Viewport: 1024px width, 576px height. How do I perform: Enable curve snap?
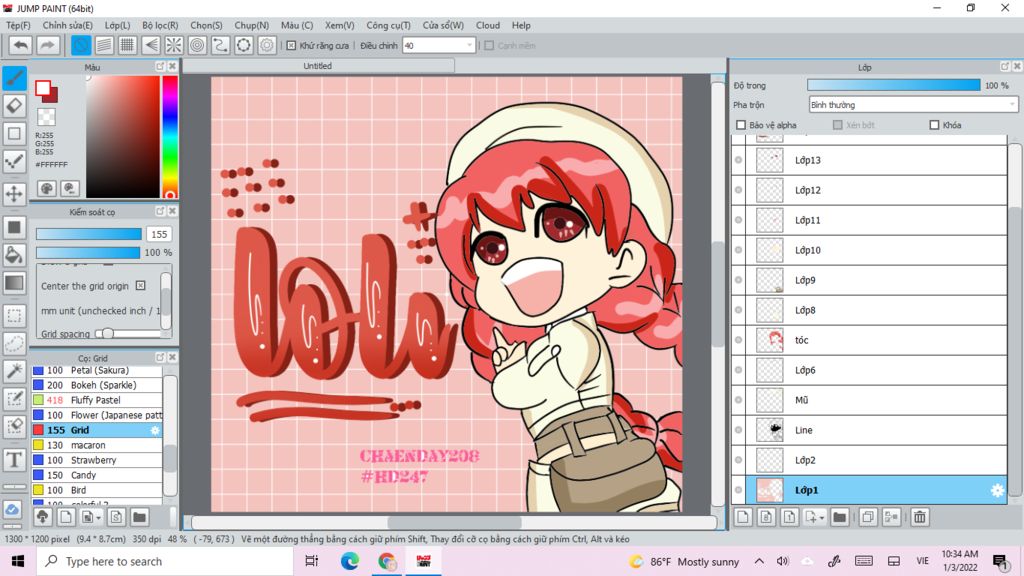221,45
